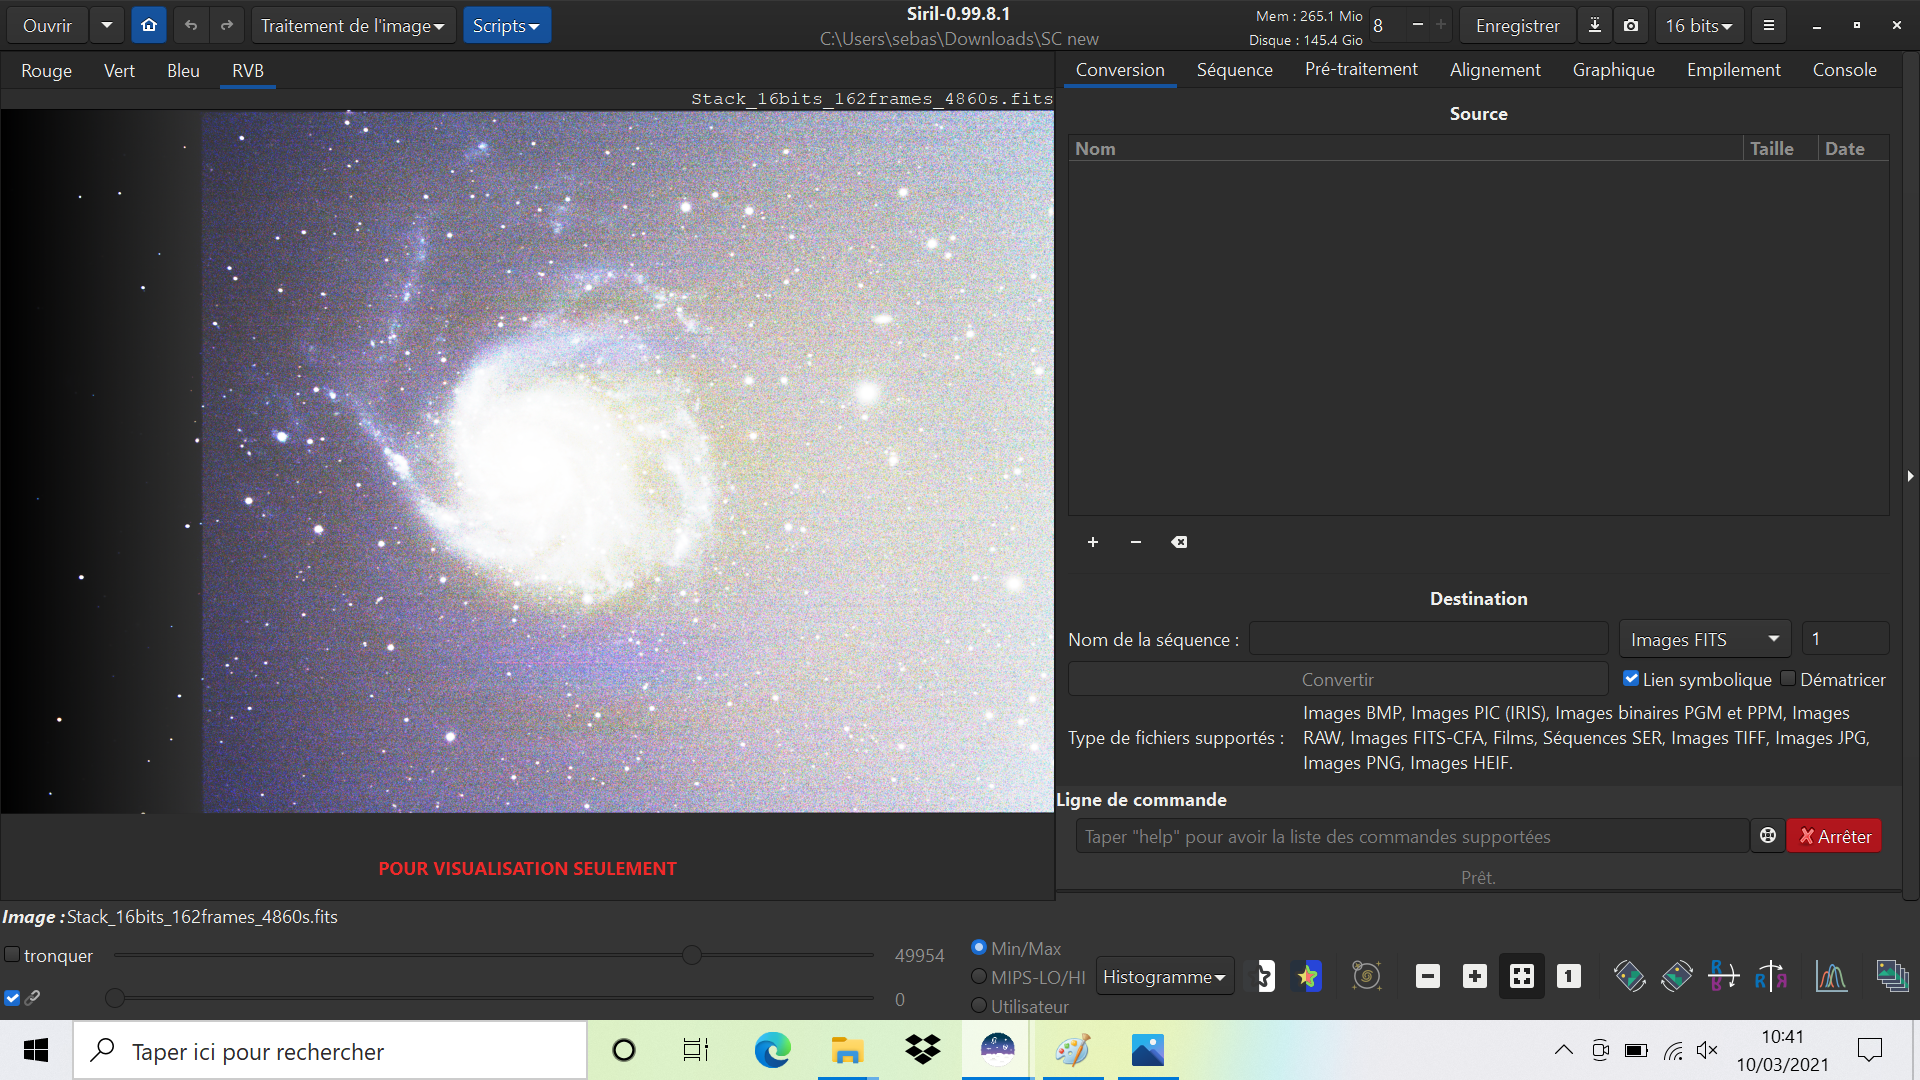Enable the tronquer checkbox

[12, 955]
